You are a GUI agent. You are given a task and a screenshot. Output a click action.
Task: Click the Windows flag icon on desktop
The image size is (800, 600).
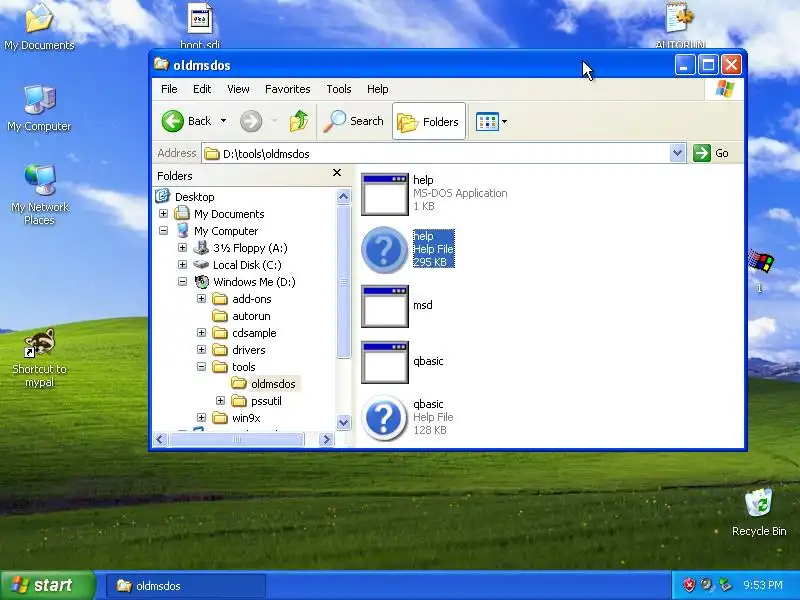click(x=761, y=262)
